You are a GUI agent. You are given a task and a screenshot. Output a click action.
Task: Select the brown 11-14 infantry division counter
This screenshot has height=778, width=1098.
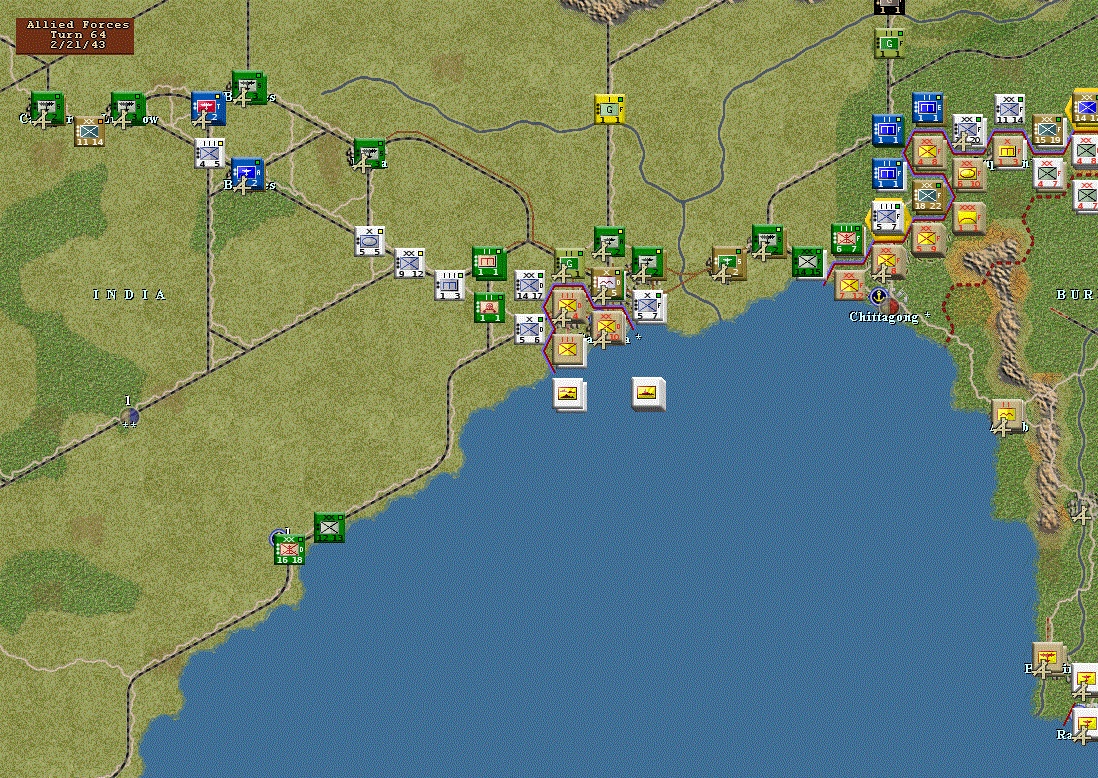[x=90, y=132]
